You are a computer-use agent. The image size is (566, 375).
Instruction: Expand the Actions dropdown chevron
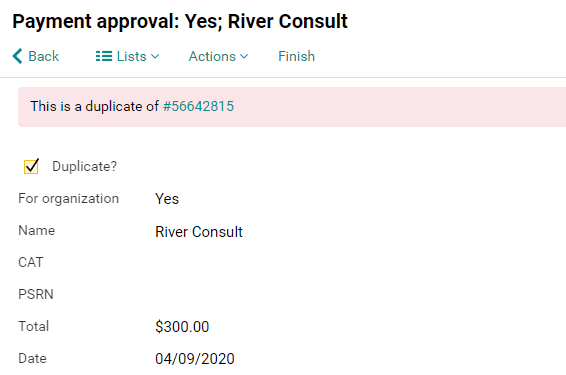(x=244, y=56)
